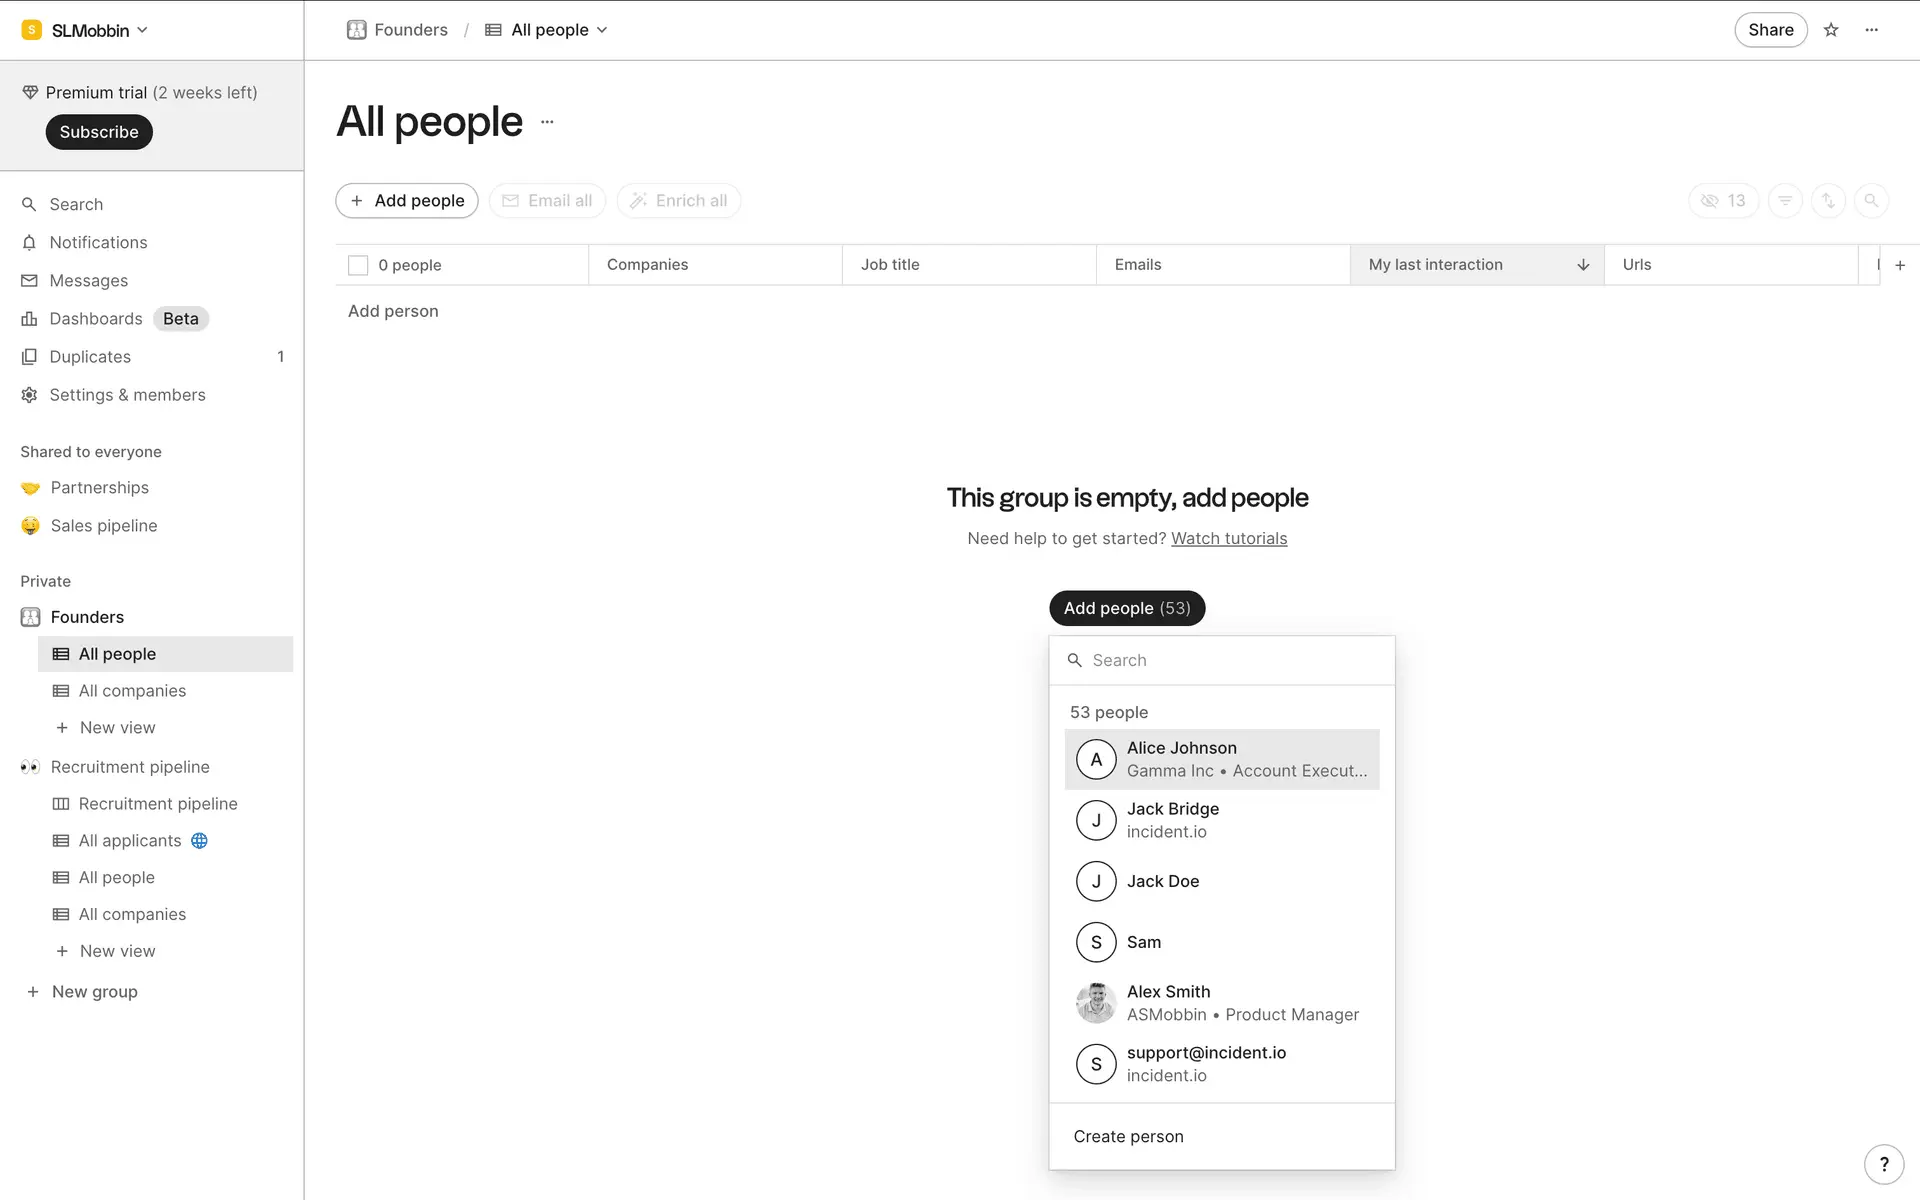Click the filter icon in toolbar
1920x1200 pixels.
click(x=1785, y=201)
